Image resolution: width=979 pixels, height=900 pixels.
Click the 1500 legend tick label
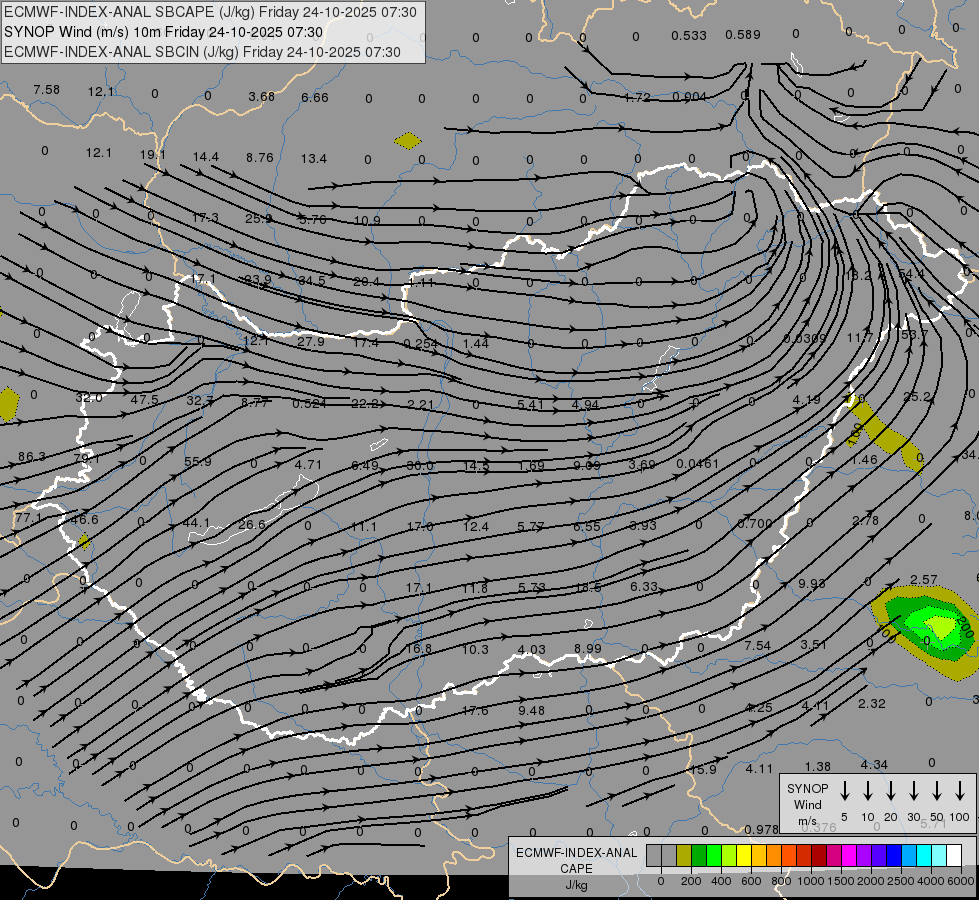(841, 881)
